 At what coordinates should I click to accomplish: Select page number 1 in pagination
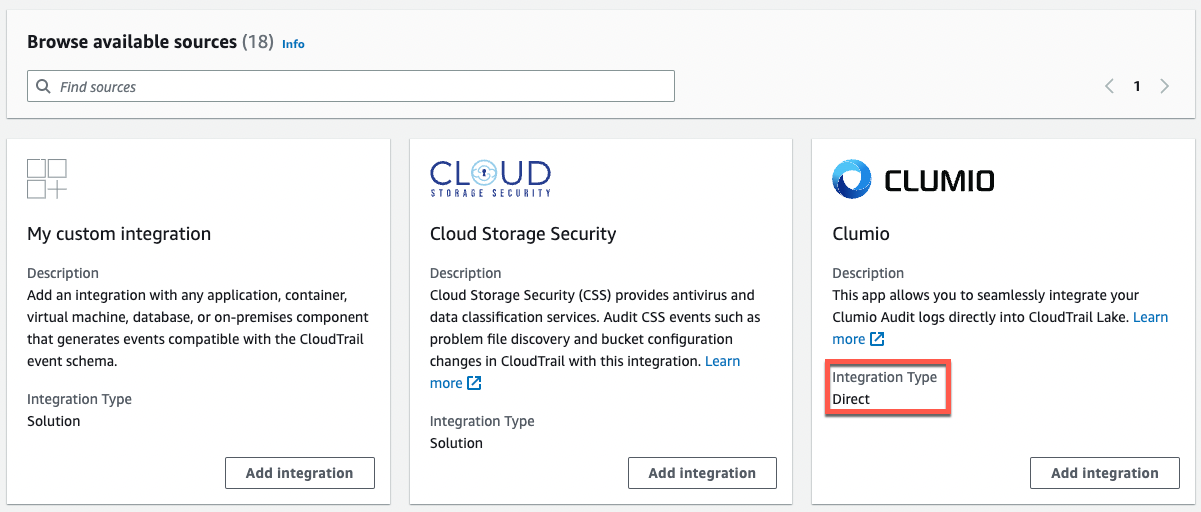(x=1136, y=87)
